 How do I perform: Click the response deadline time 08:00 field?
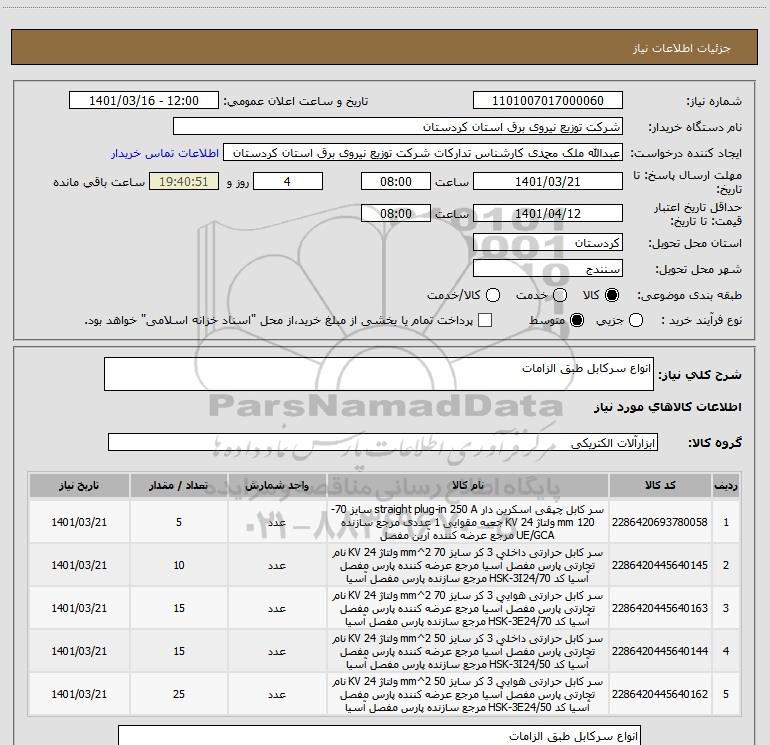point(396,181)
